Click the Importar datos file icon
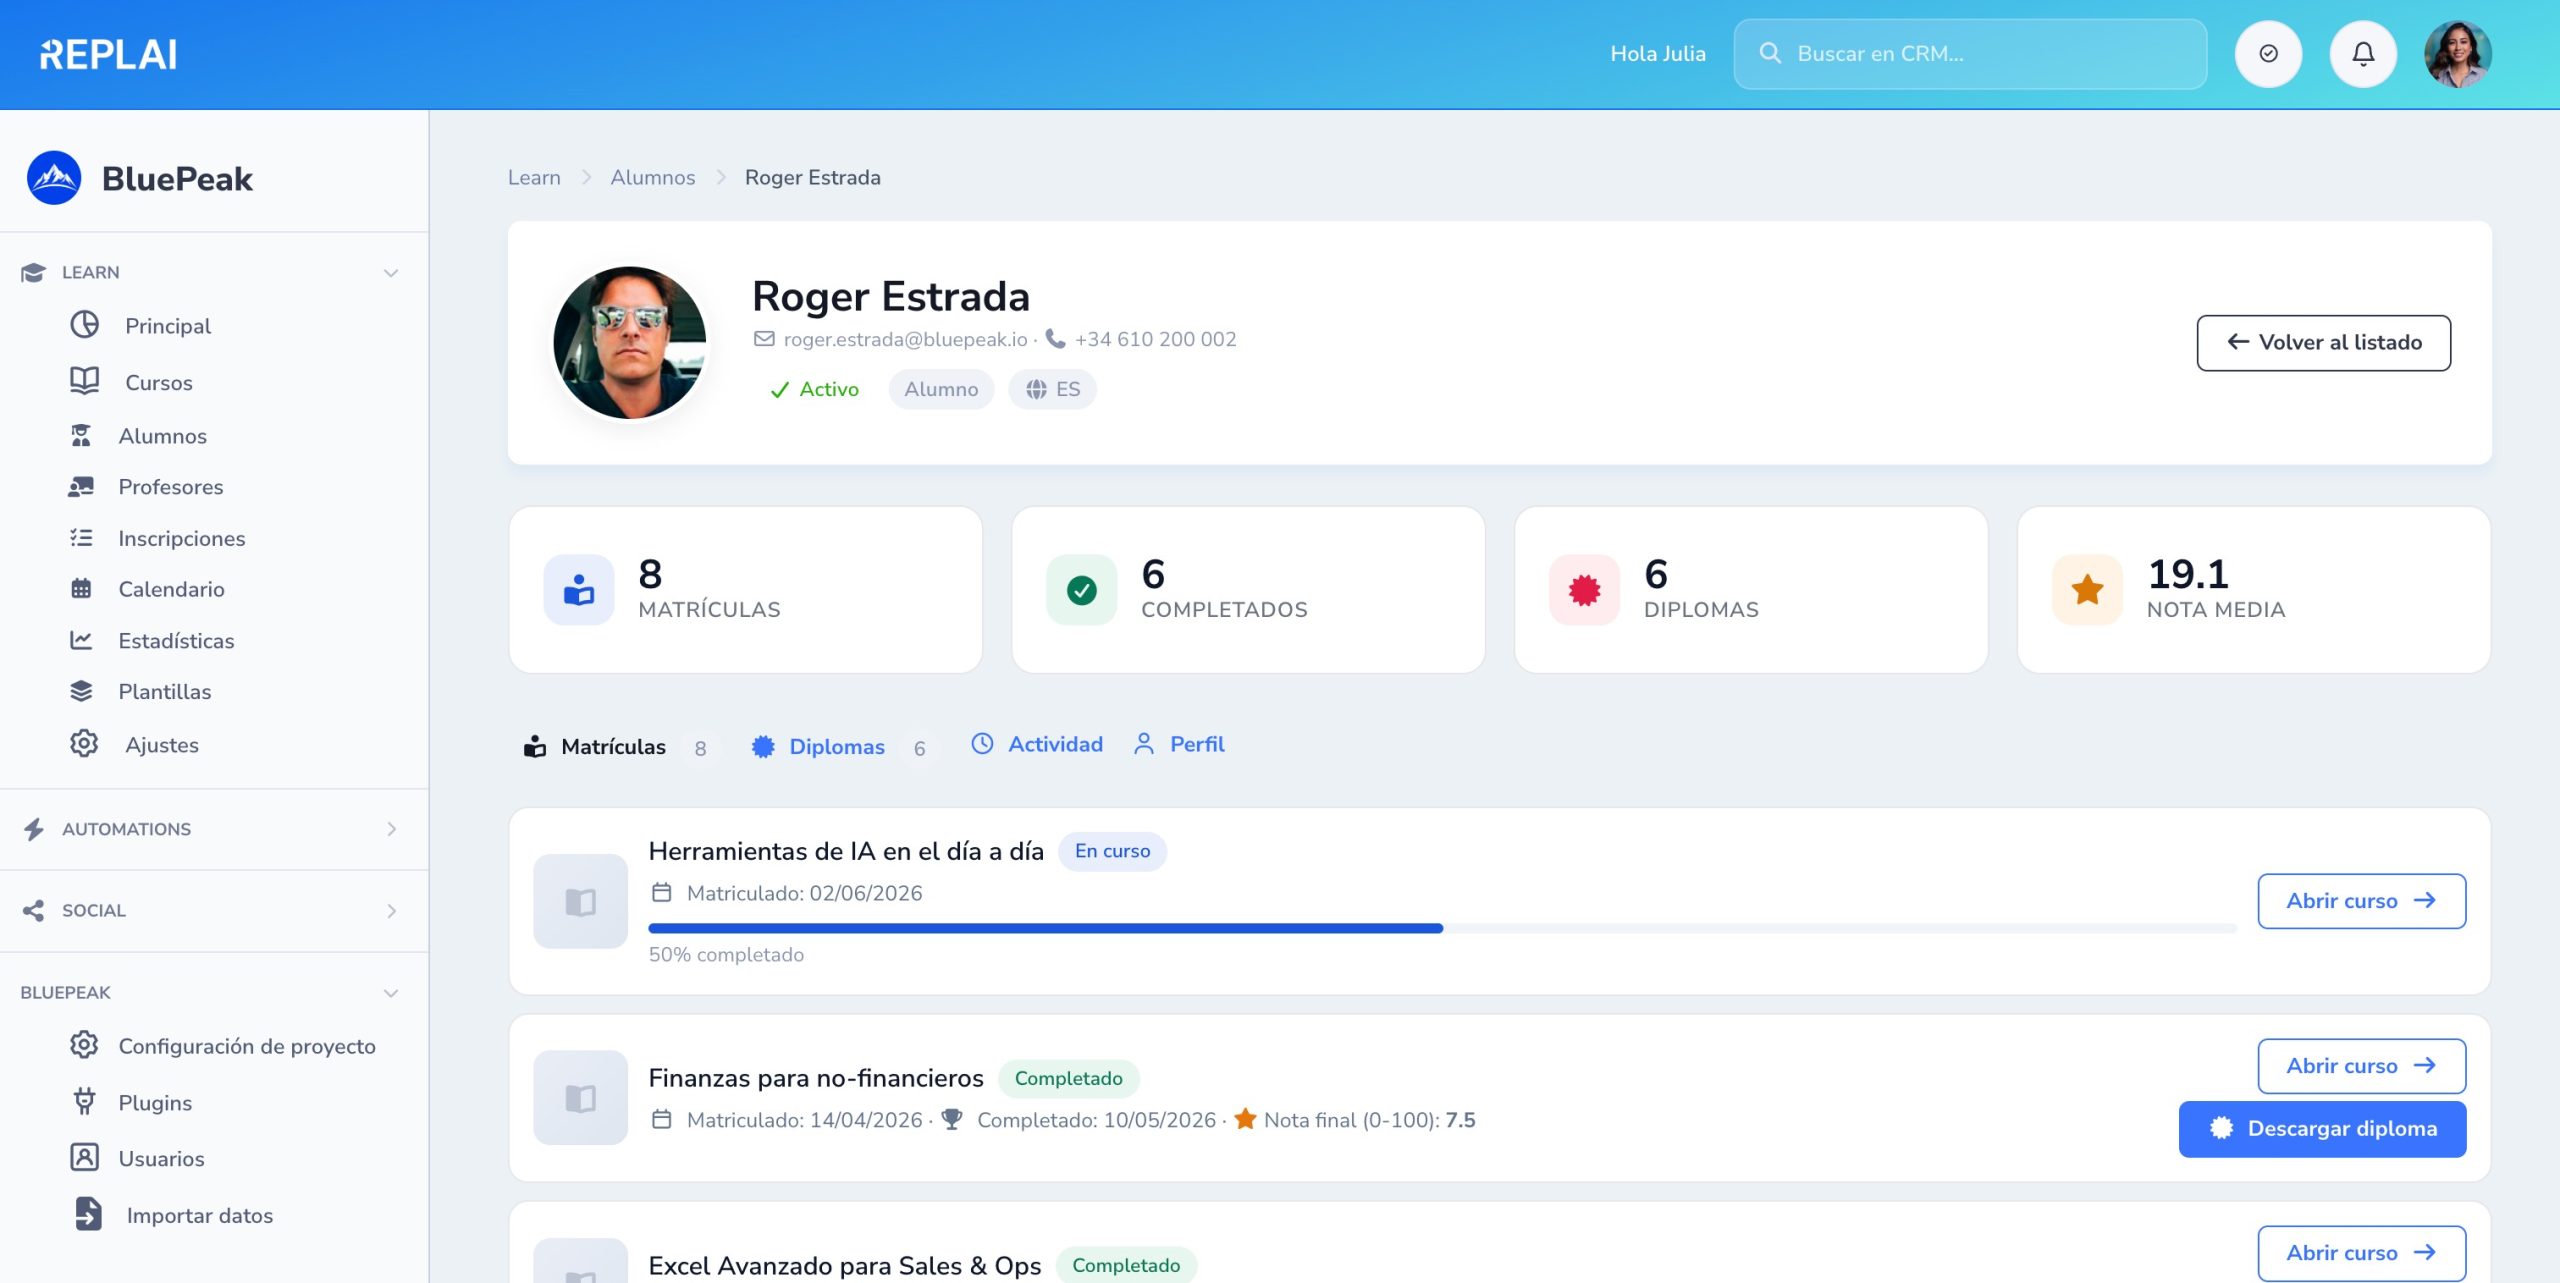 pyautogui.click(x=88, y=1214)
